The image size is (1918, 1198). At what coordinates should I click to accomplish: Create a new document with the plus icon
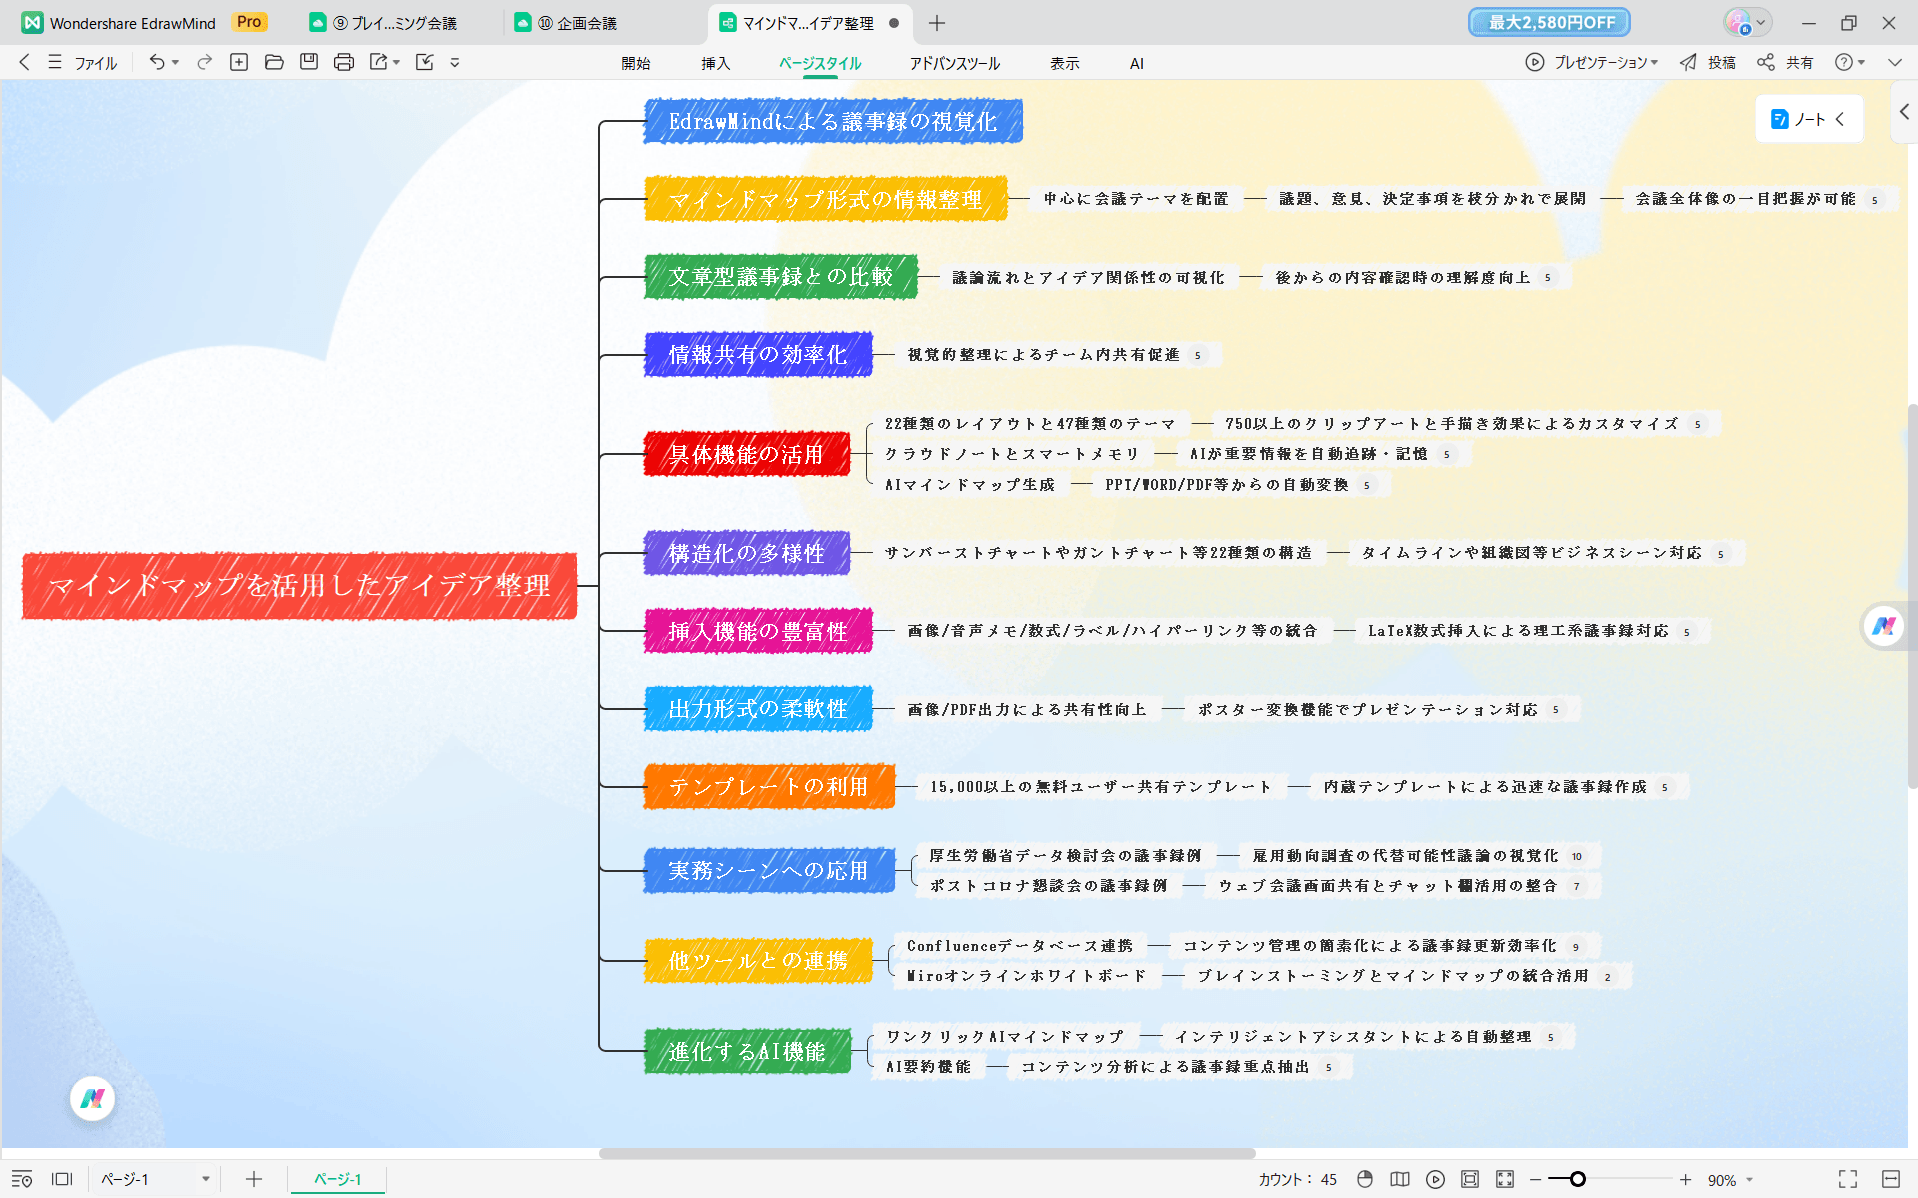tap(239, 62)
